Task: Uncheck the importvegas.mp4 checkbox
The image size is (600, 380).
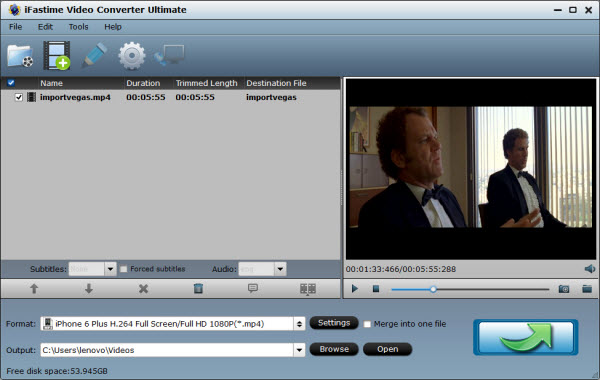Action: click(18, 97)
